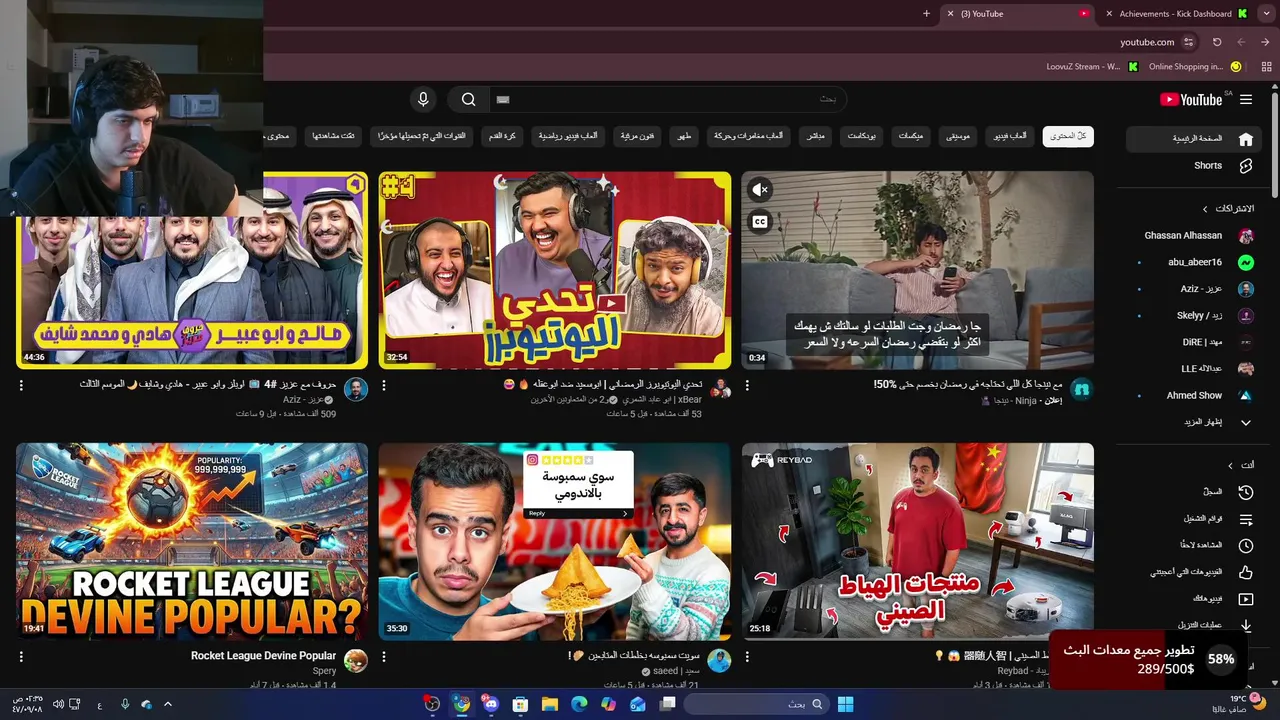
Task: Open options menu for Huroof with Aziz video
Action: coord(21,385)
